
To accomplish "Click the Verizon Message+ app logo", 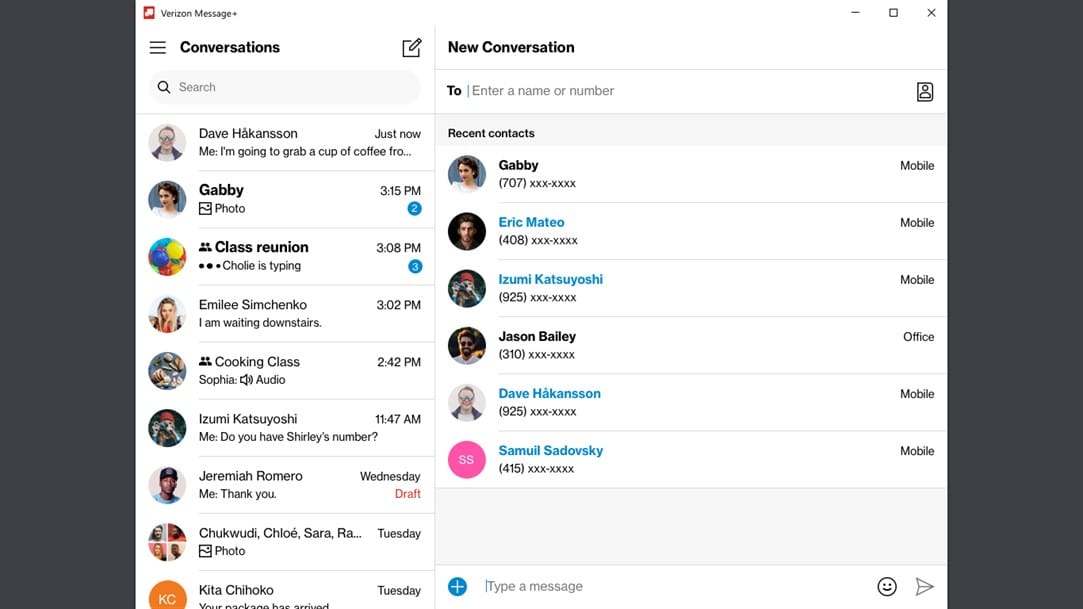I will click(x=149, y=13).
